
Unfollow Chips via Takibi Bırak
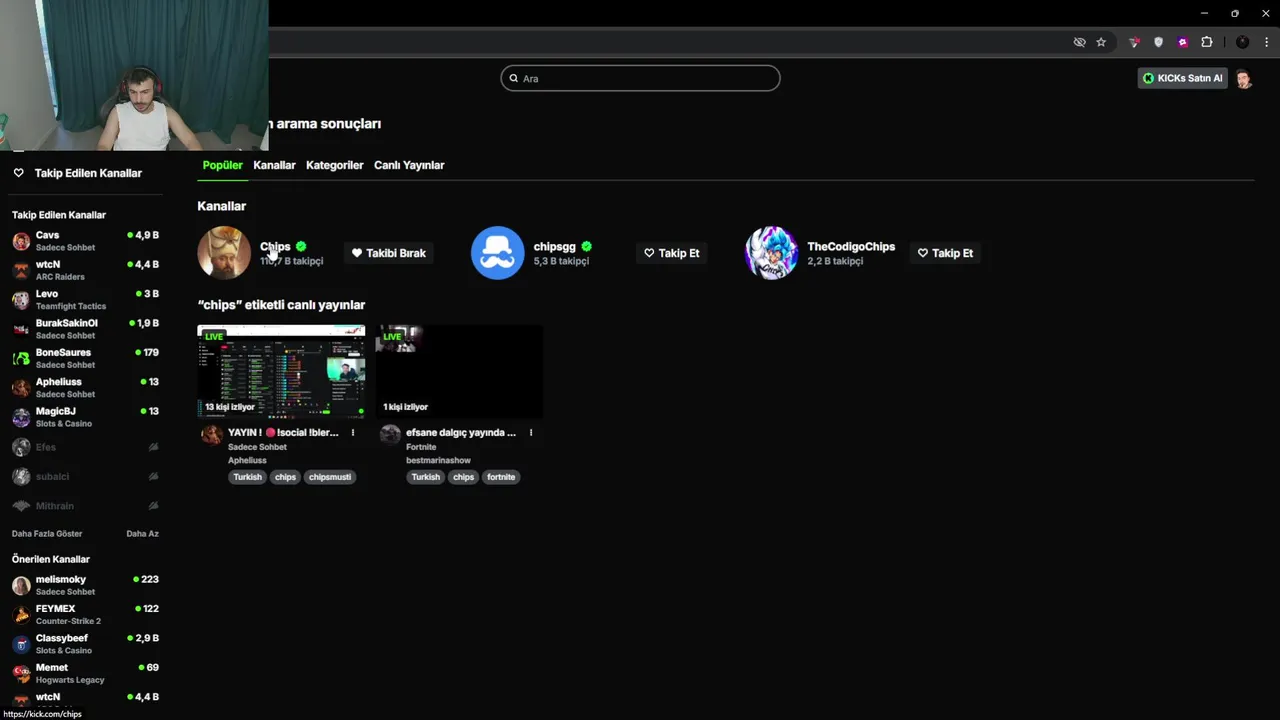(x=389, y=253)
